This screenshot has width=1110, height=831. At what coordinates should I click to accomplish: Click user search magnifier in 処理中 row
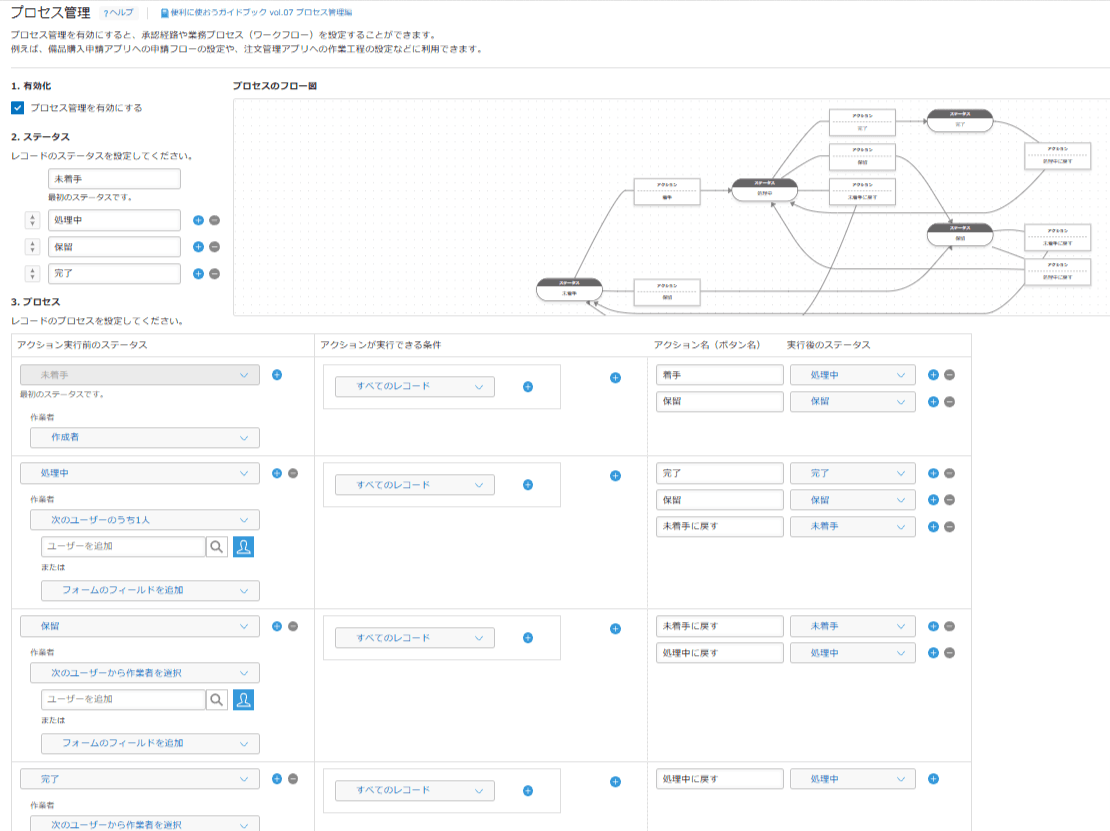point(217,546)
